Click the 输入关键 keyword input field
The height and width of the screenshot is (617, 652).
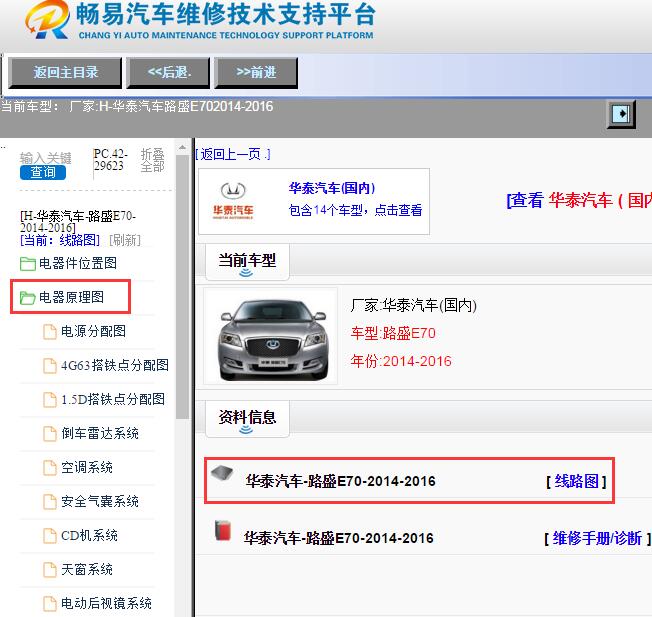click(46, 158)
